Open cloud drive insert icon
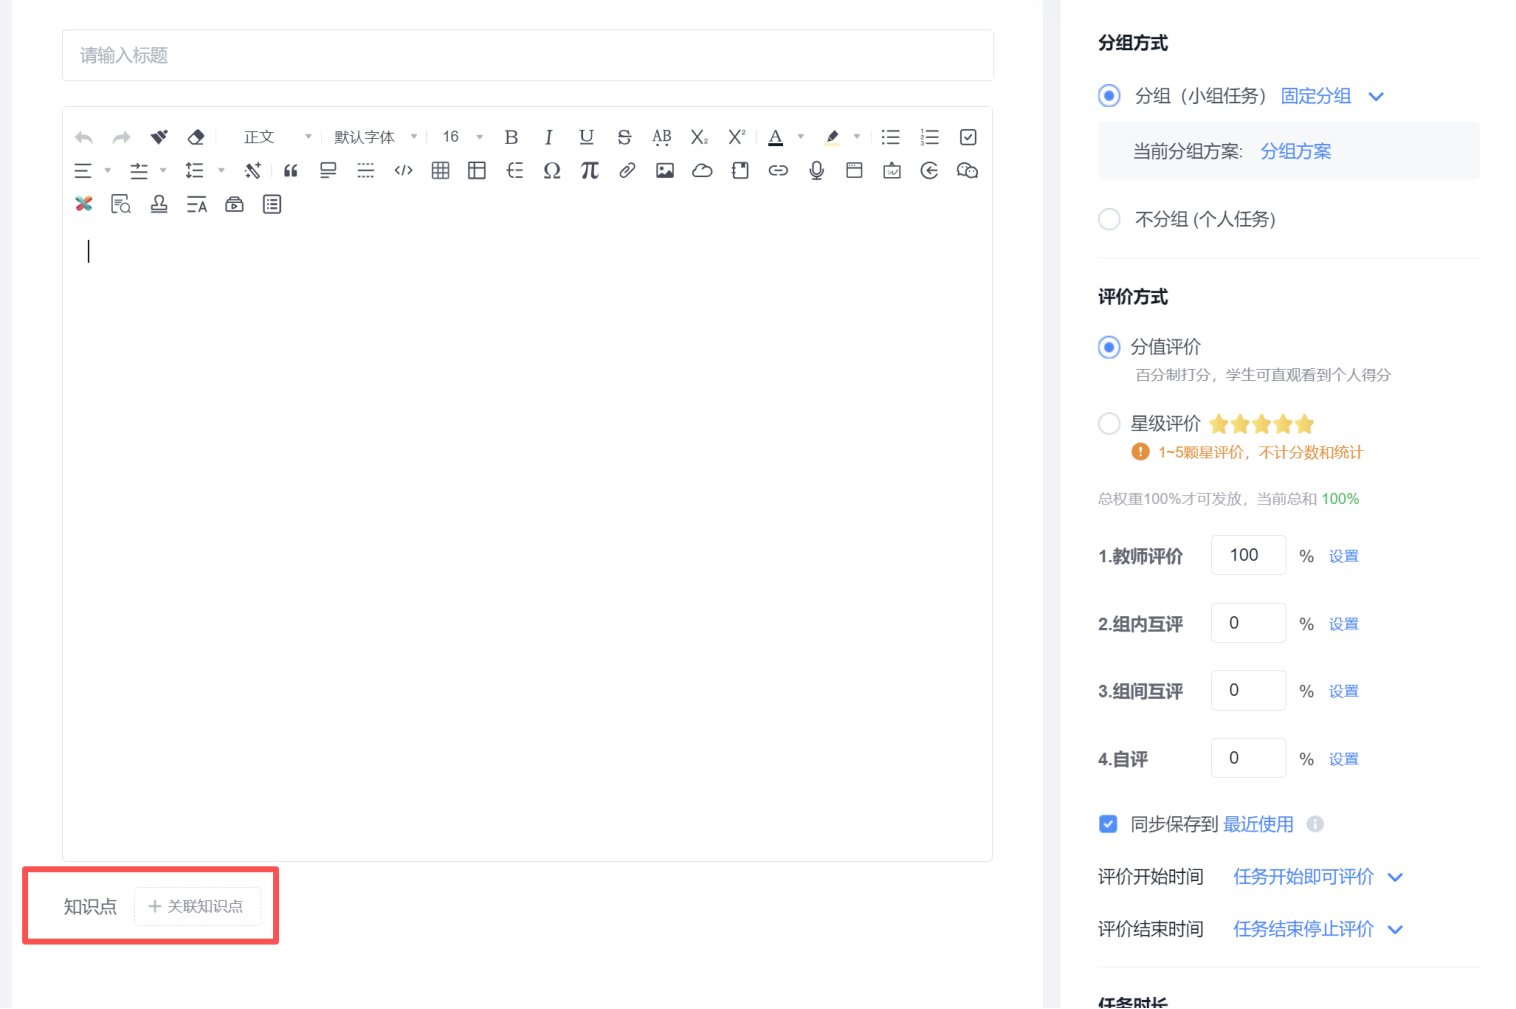The height and width of the screenshot is (1009, 1516). (702, 171)
